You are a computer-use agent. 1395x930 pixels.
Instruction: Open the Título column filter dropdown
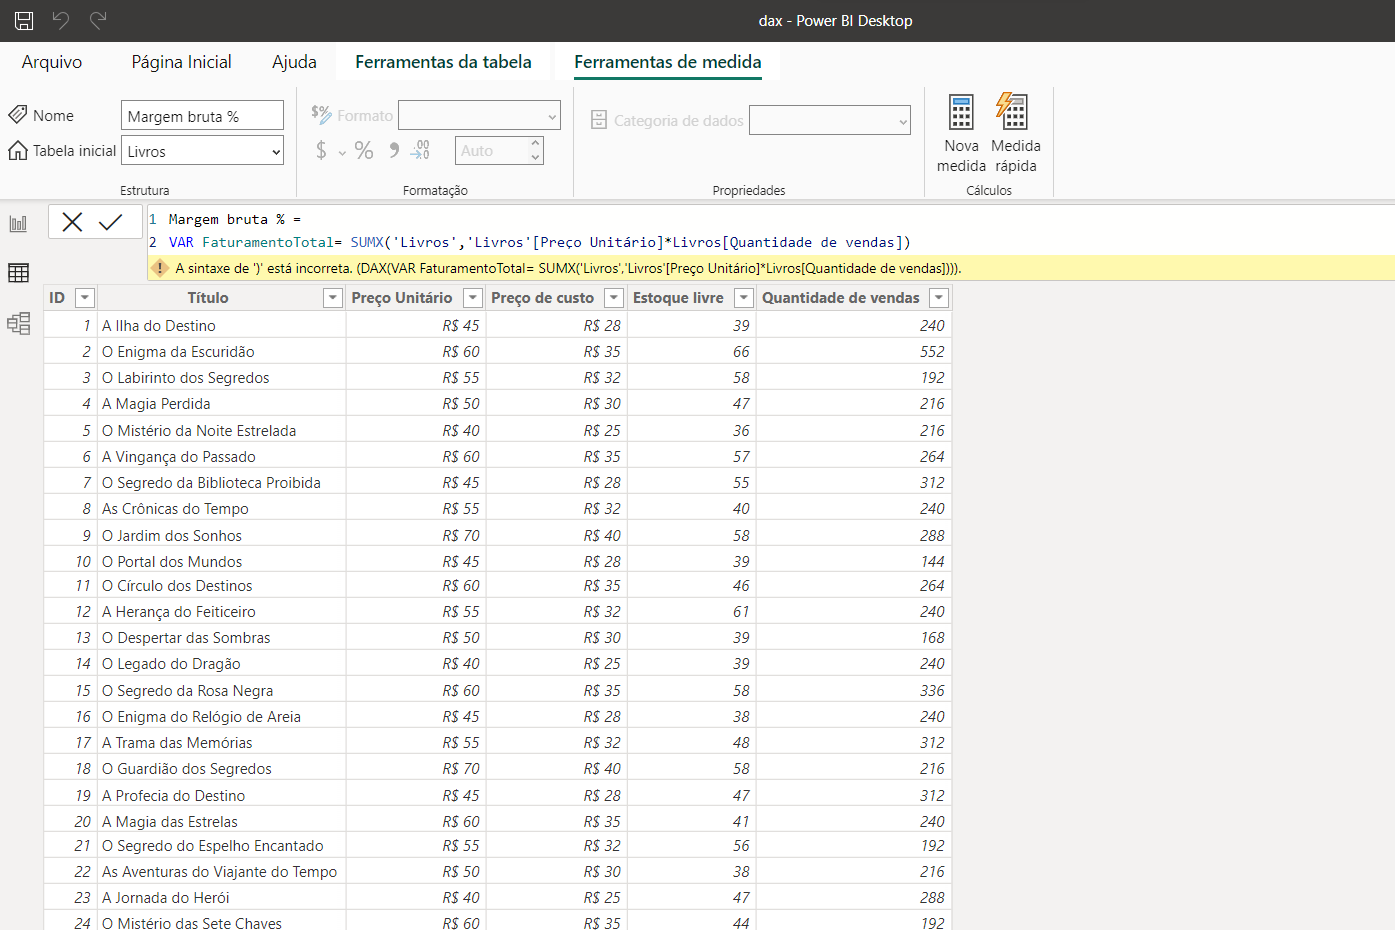(333, 298)
